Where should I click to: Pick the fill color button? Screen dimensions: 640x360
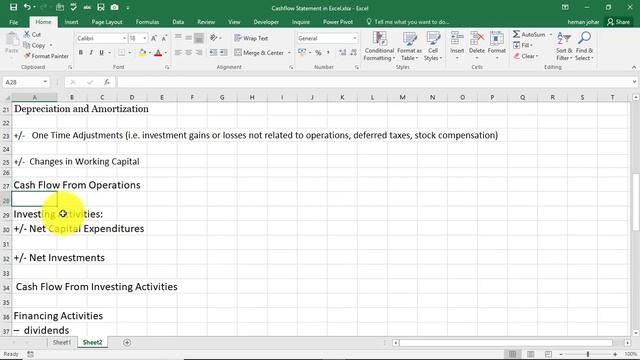142,53
